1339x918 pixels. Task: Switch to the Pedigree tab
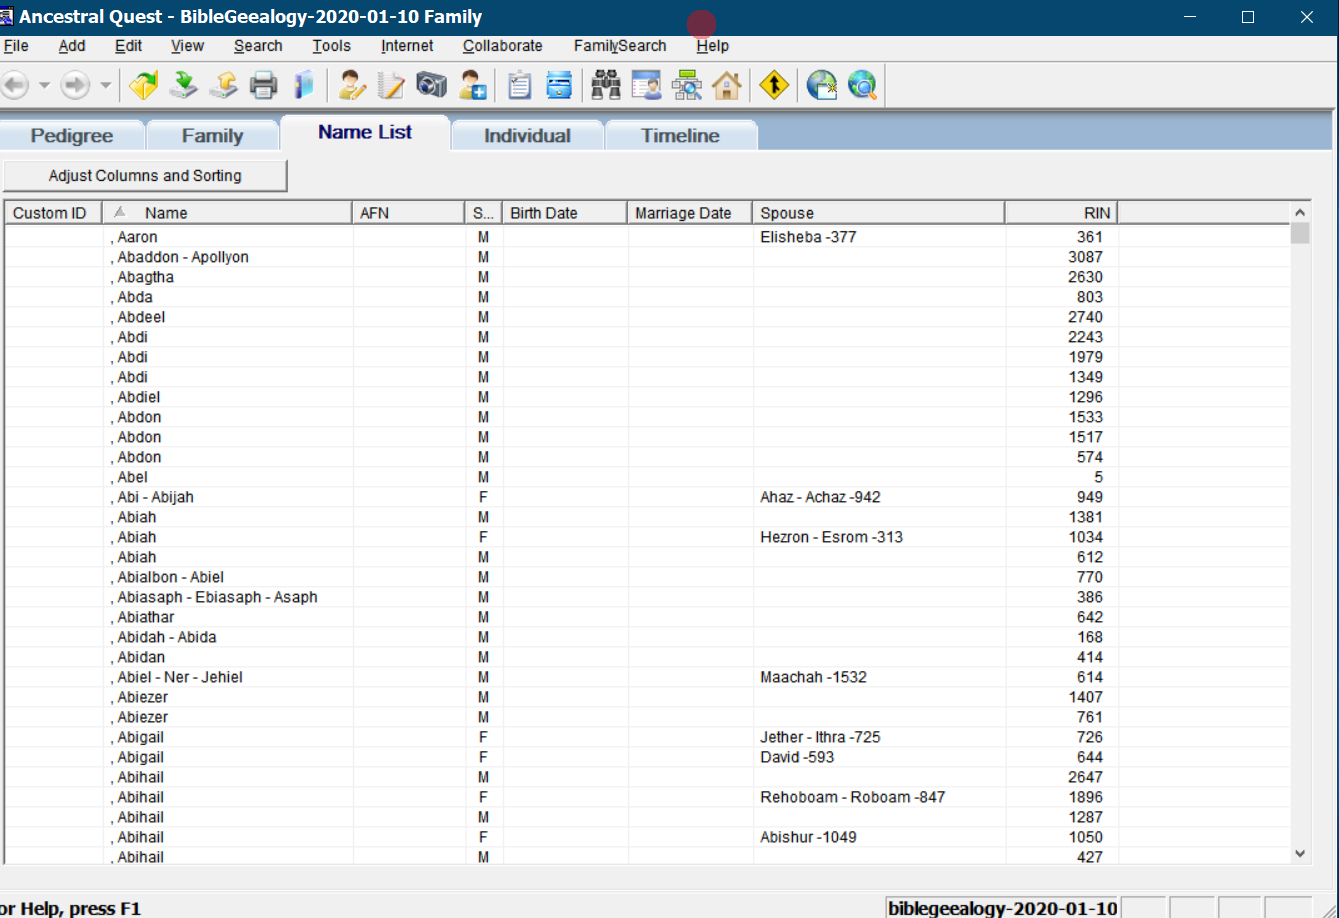(72, 136)
